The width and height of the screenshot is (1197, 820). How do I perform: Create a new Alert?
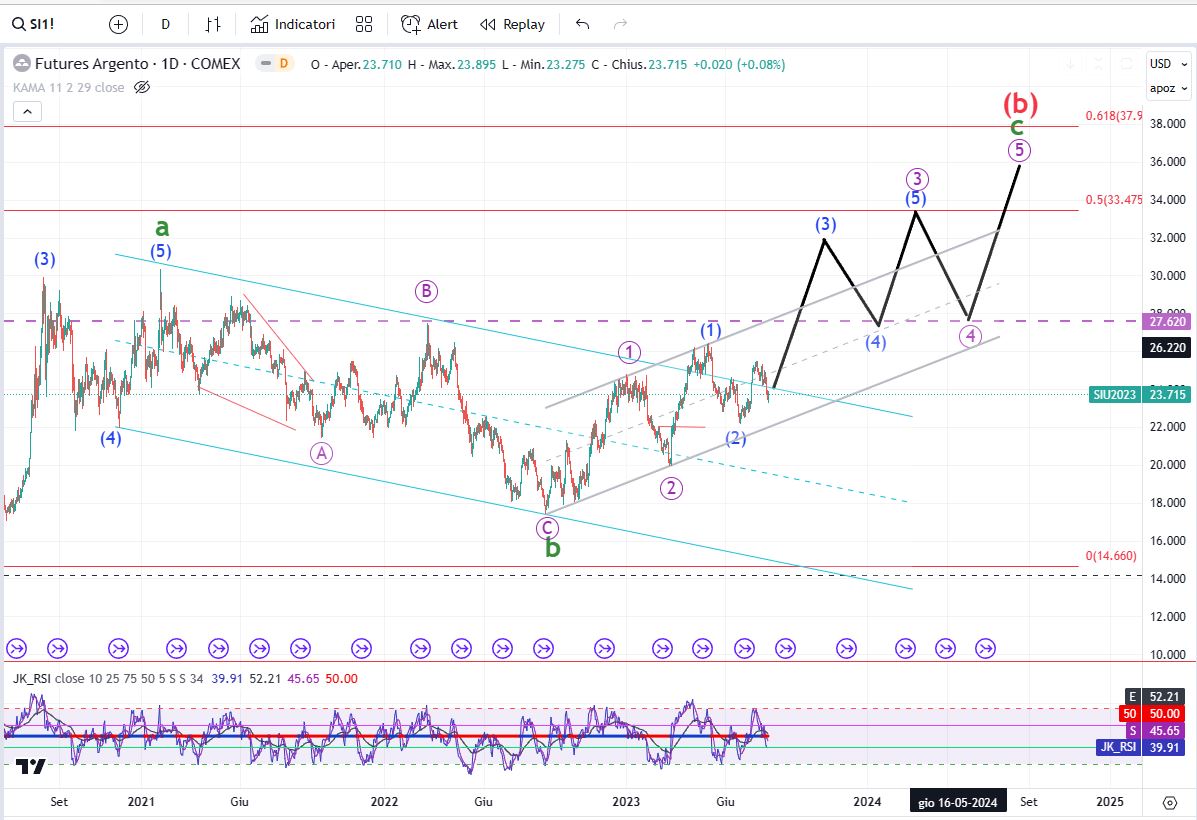pyautogui.click(x=429, y=24)
